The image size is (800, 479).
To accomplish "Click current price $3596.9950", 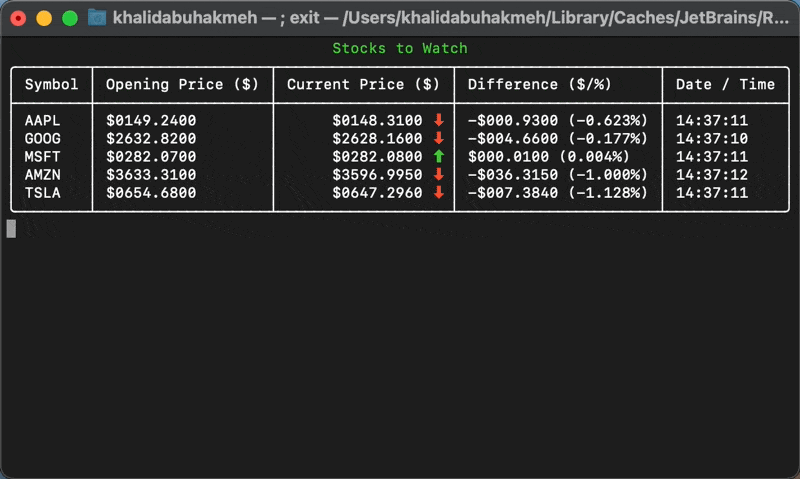I will 378,174.
